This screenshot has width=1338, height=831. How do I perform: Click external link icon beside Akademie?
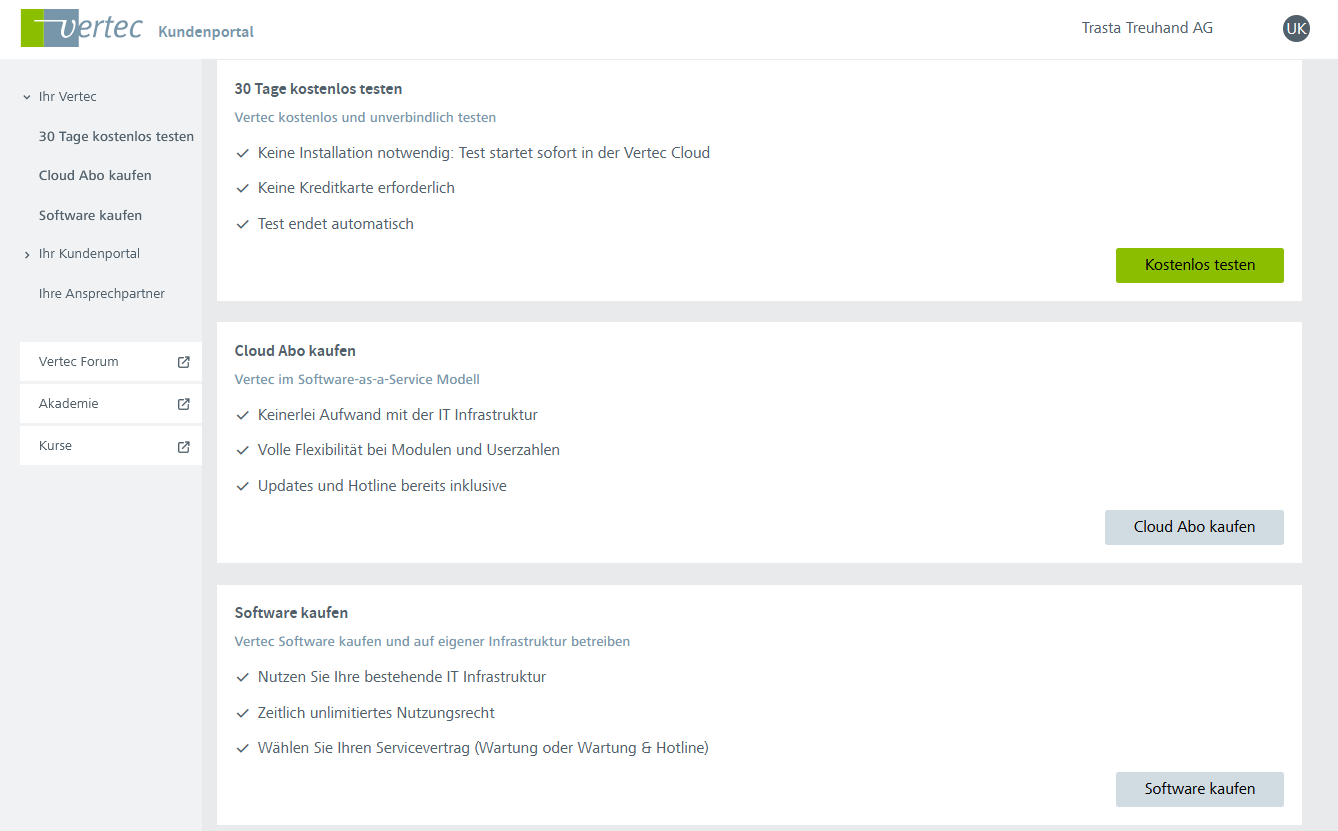[x=183, y=404]
